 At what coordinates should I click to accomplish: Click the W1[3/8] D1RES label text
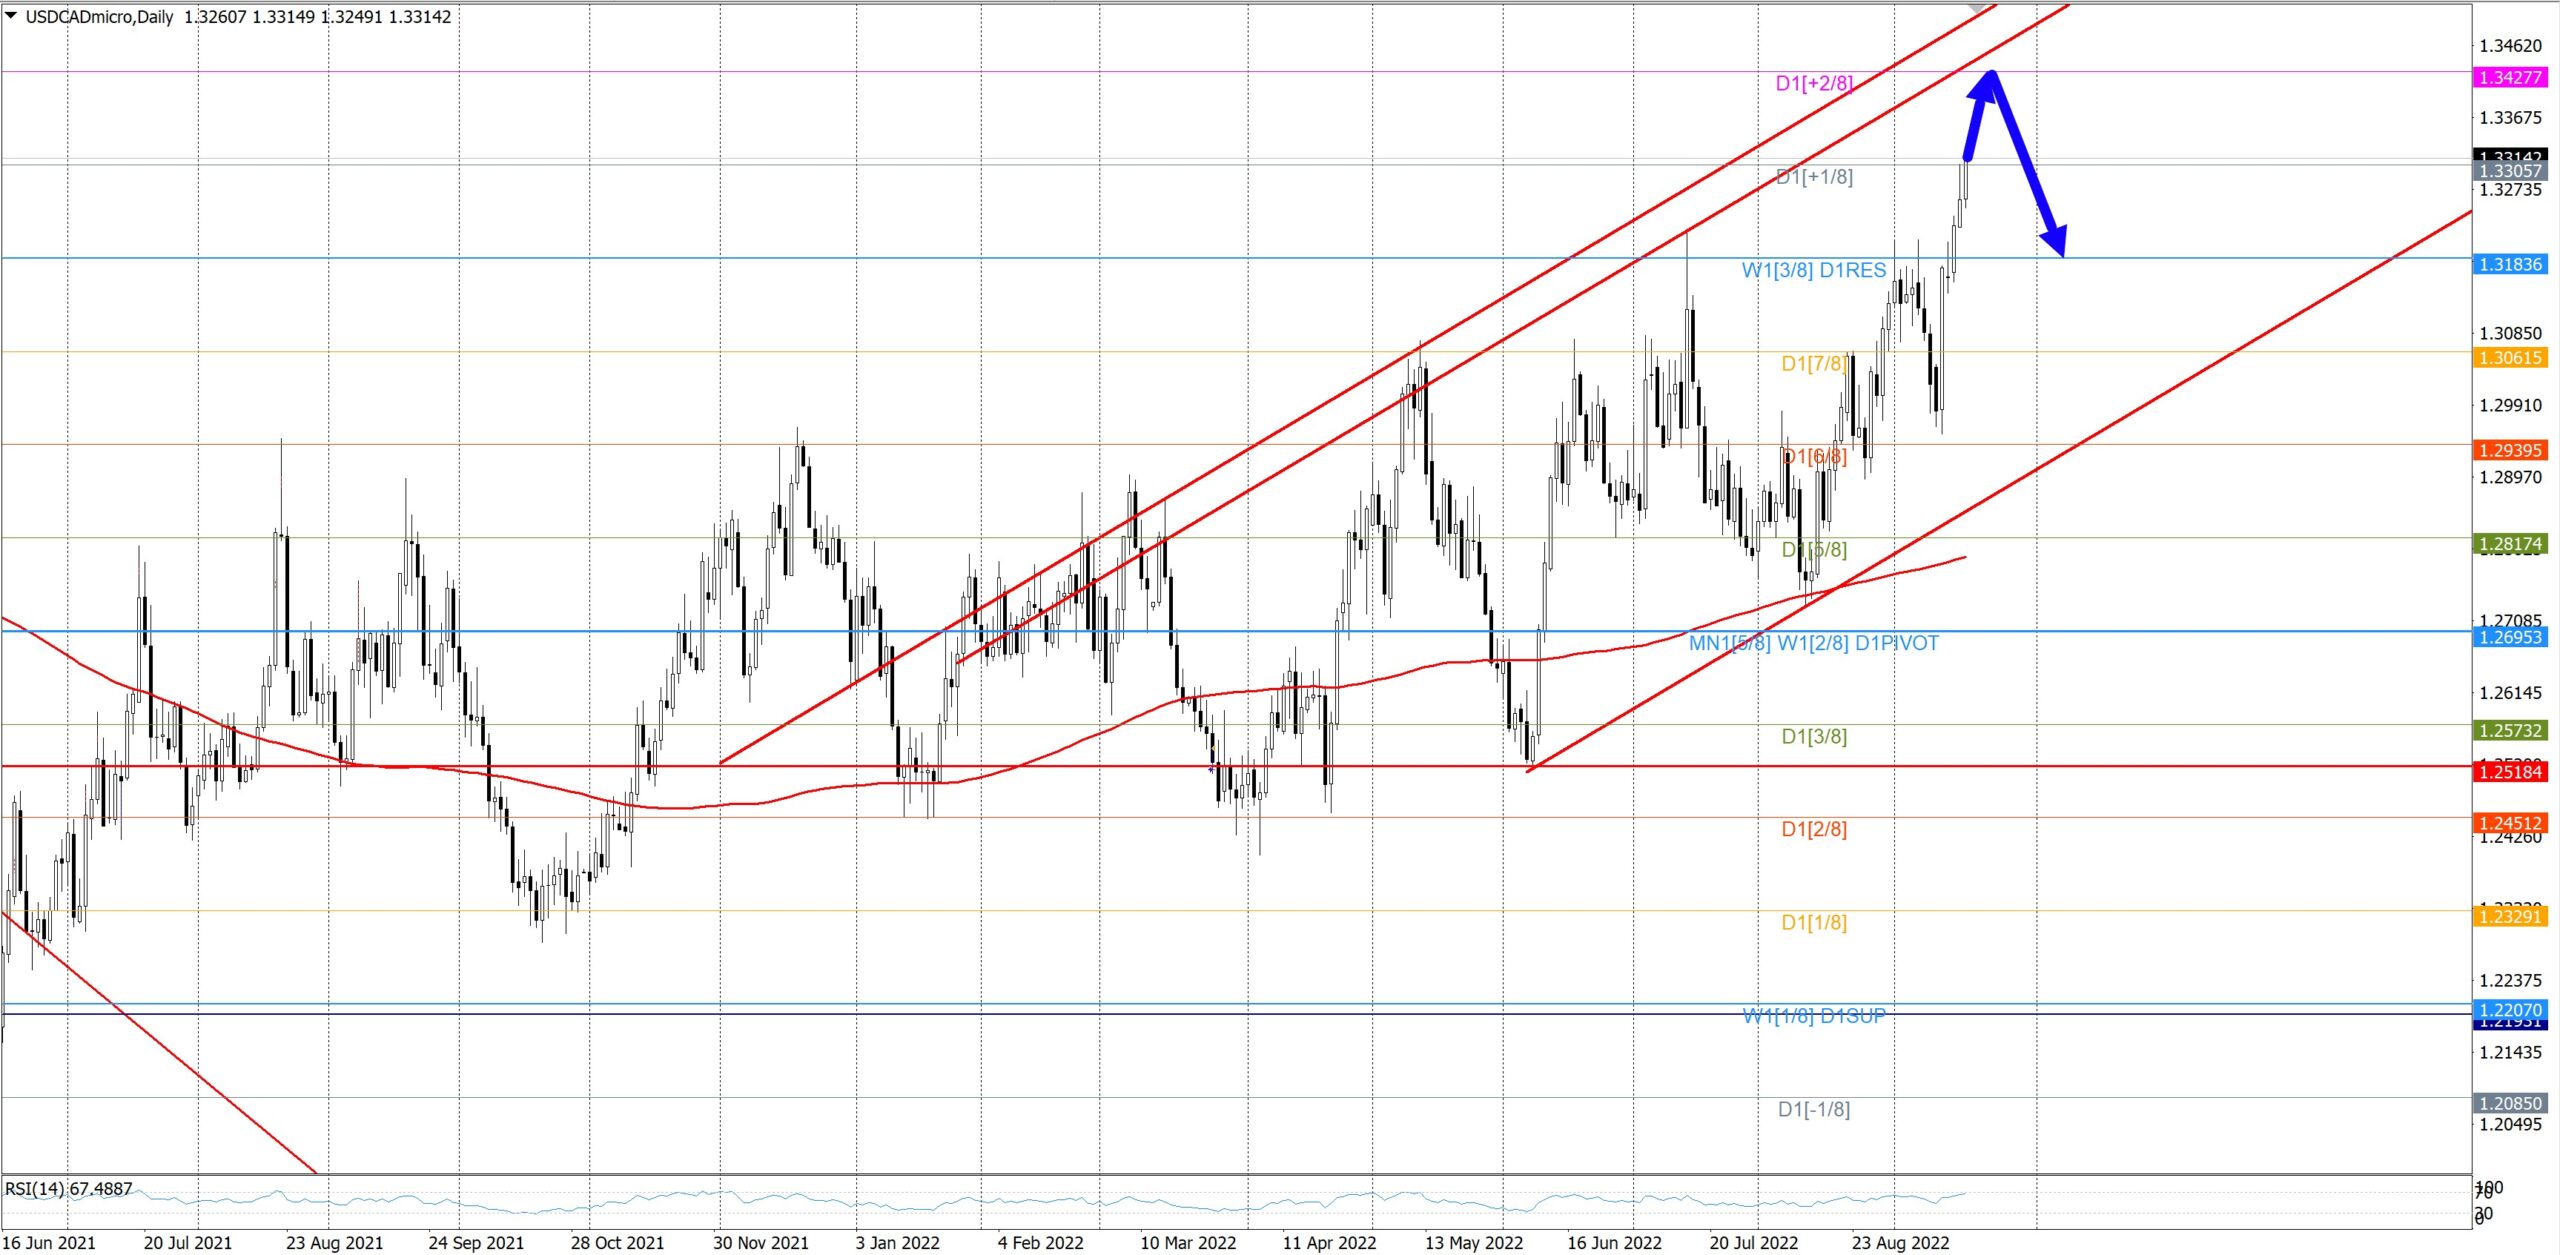click(1813, 270)
